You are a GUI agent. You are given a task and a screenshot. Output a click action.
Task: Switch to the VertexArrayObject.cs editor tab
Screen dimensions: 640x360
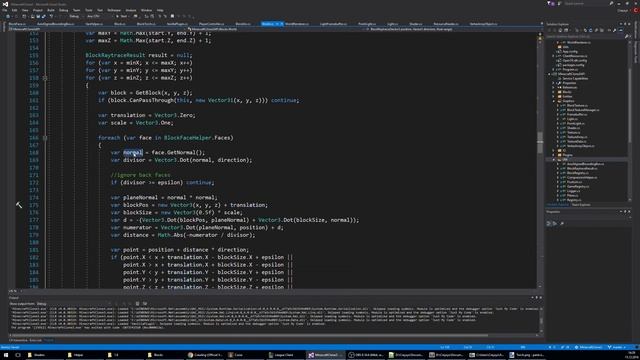click(x=483, y=24)
